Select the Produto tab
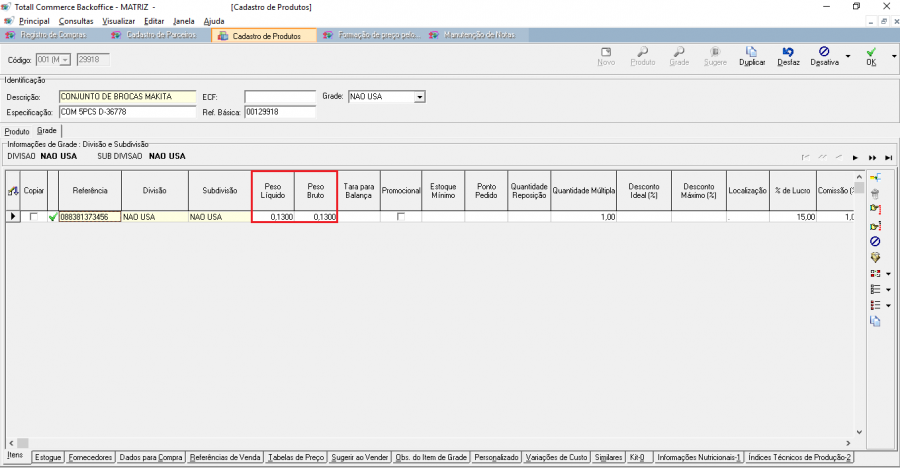Screen dimensions: 900x468 pos(17,131)
